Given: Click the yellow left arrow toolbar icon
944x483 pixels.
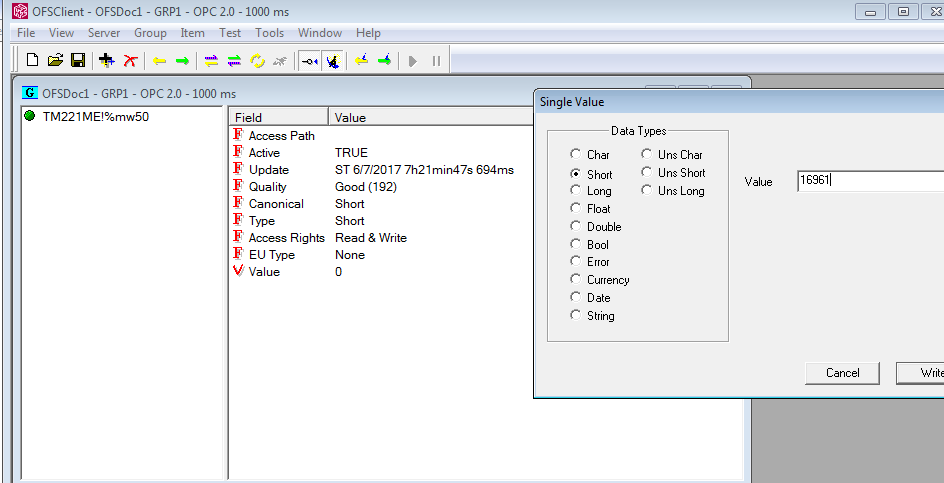Looking at the screenshot, I should 159,61.
